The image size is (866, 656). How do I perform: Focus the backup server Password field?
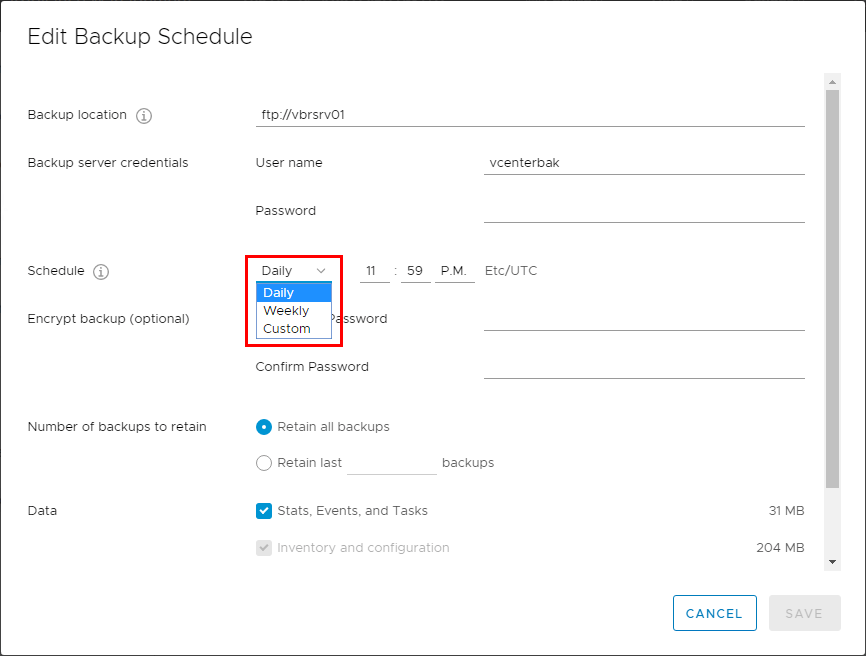(x=644, y=211)
